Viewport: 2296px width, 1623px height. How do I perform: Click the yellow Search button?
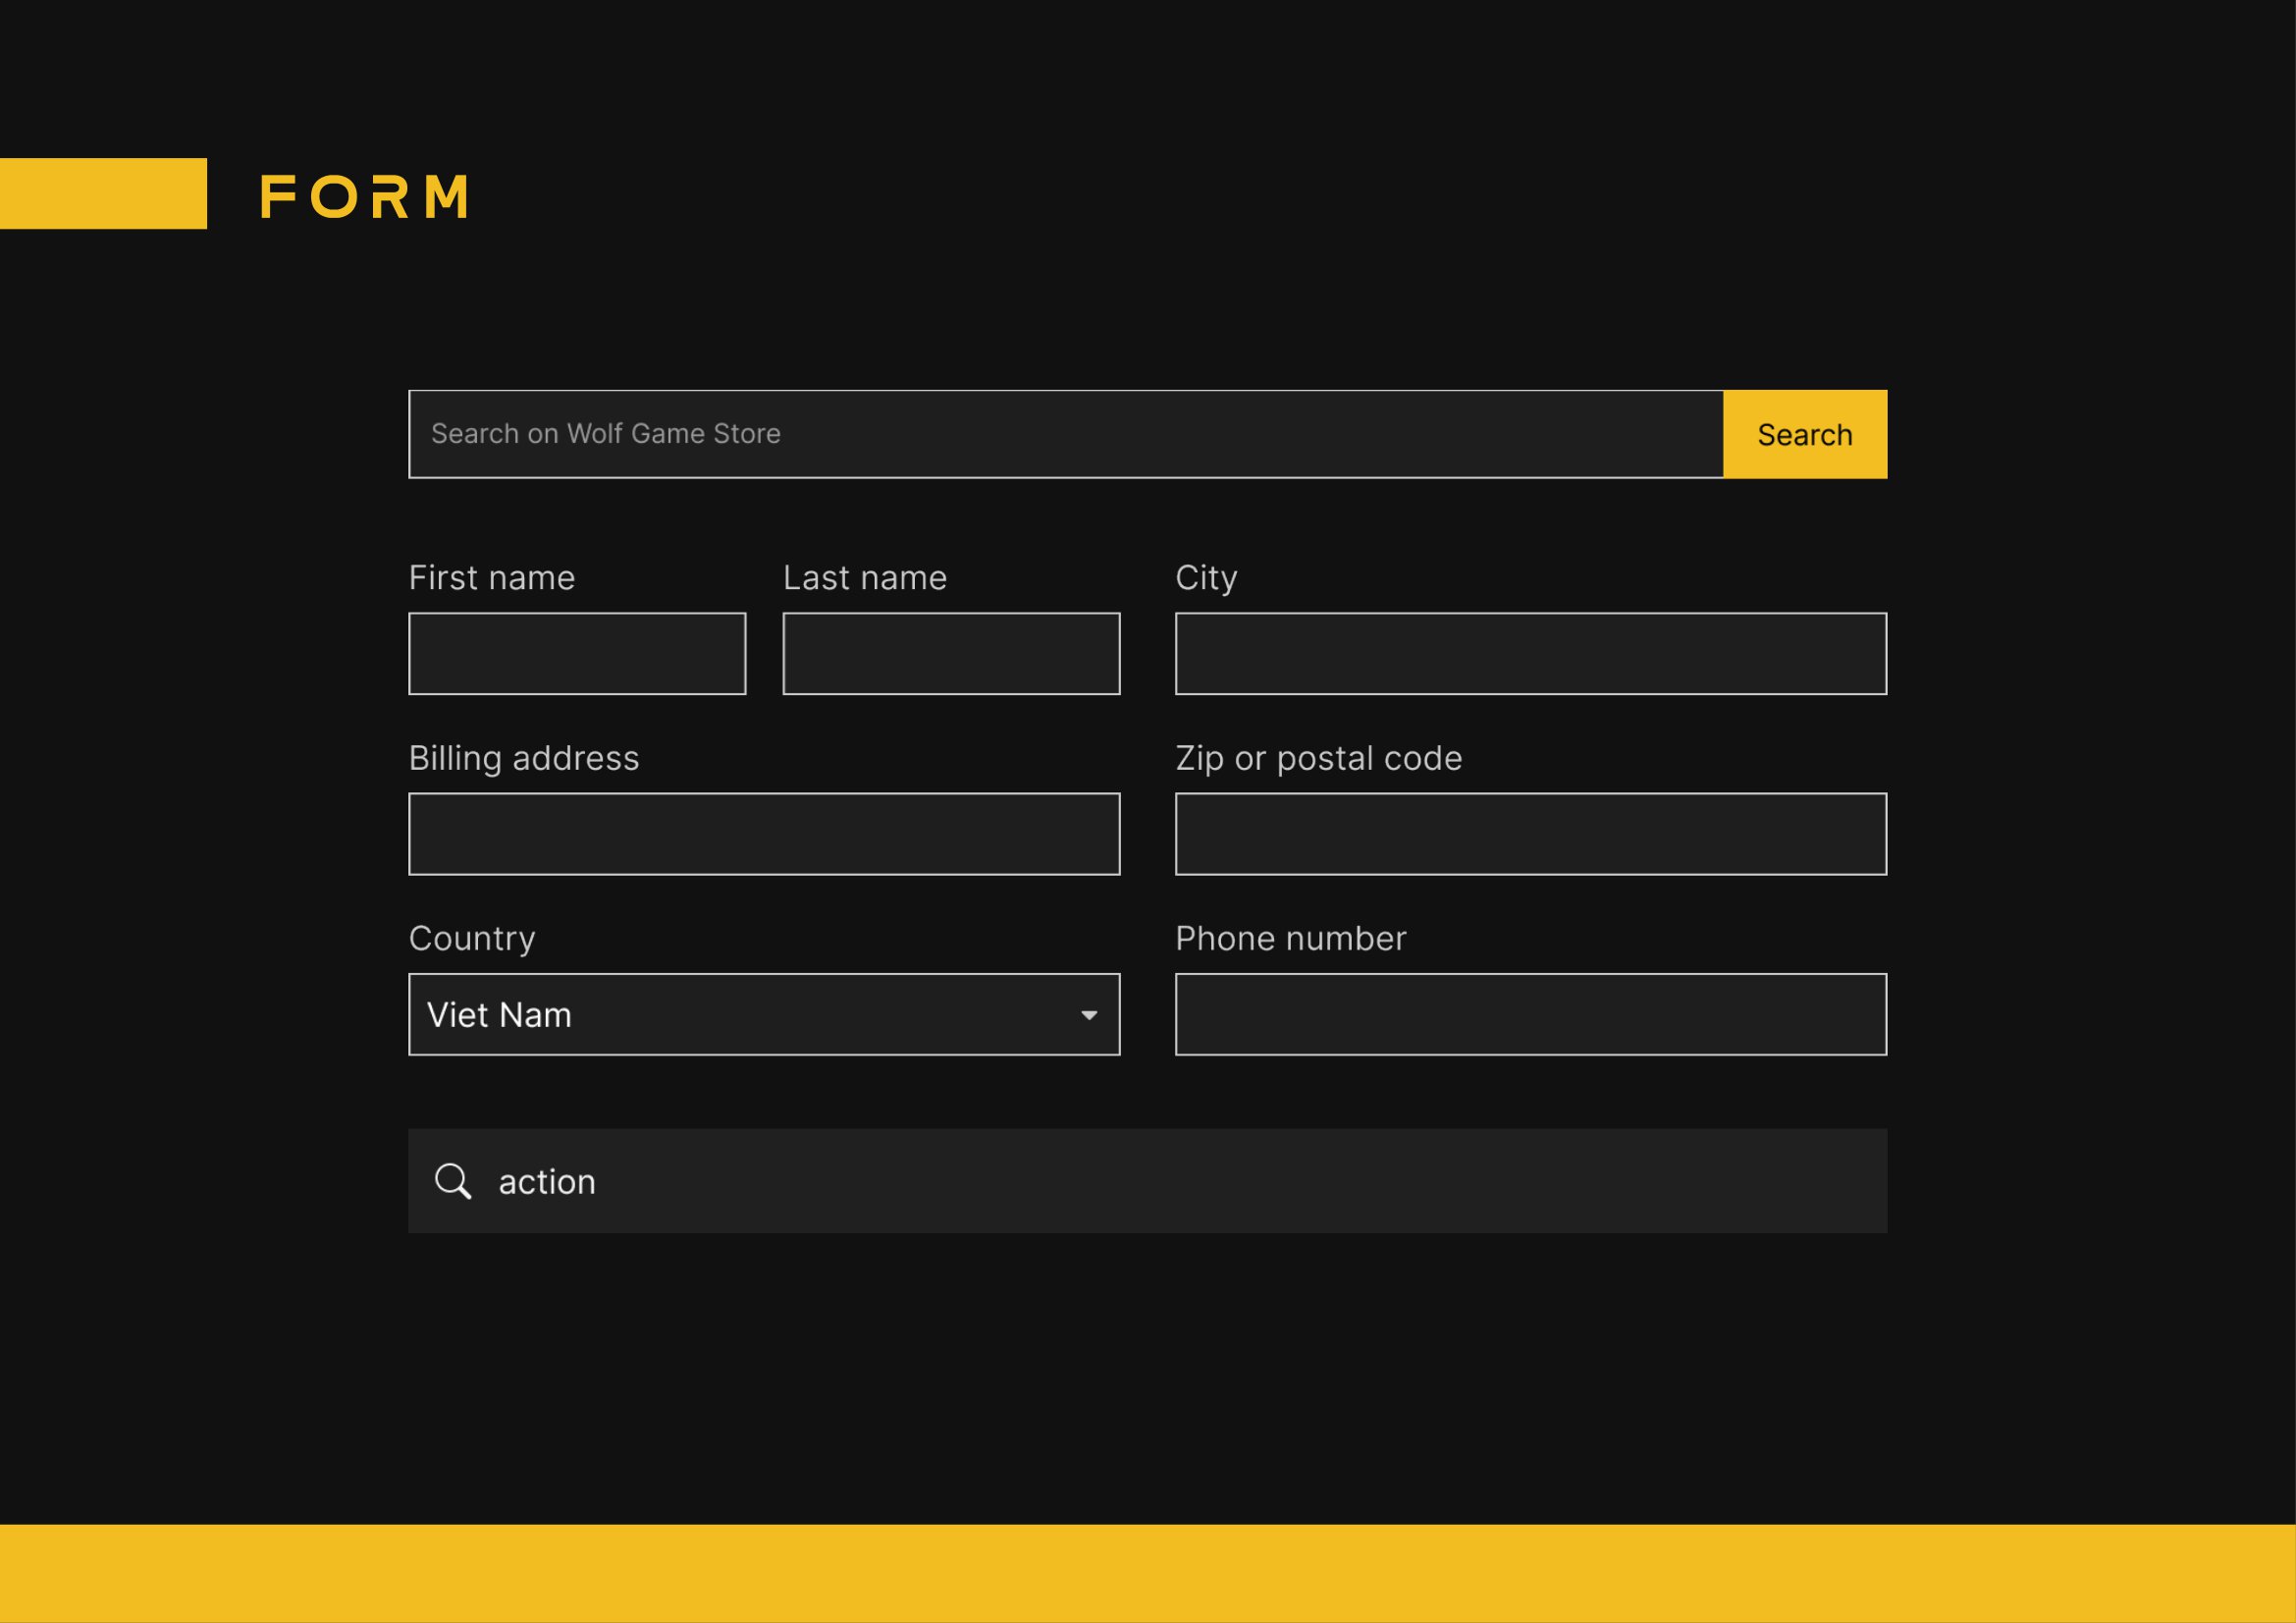[x=1805, y=434]
